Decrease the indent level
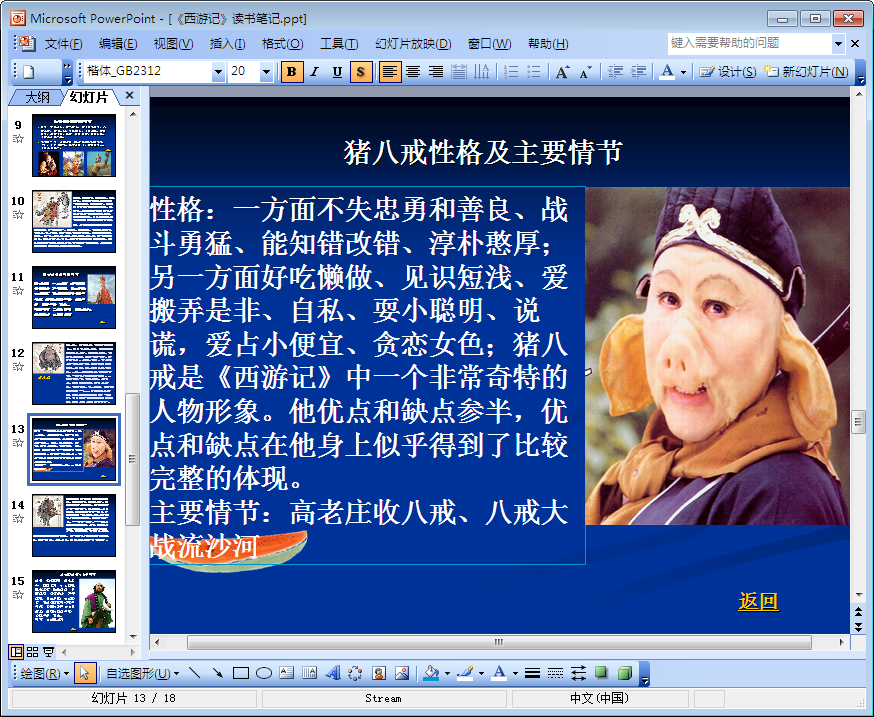 (615, 71)
